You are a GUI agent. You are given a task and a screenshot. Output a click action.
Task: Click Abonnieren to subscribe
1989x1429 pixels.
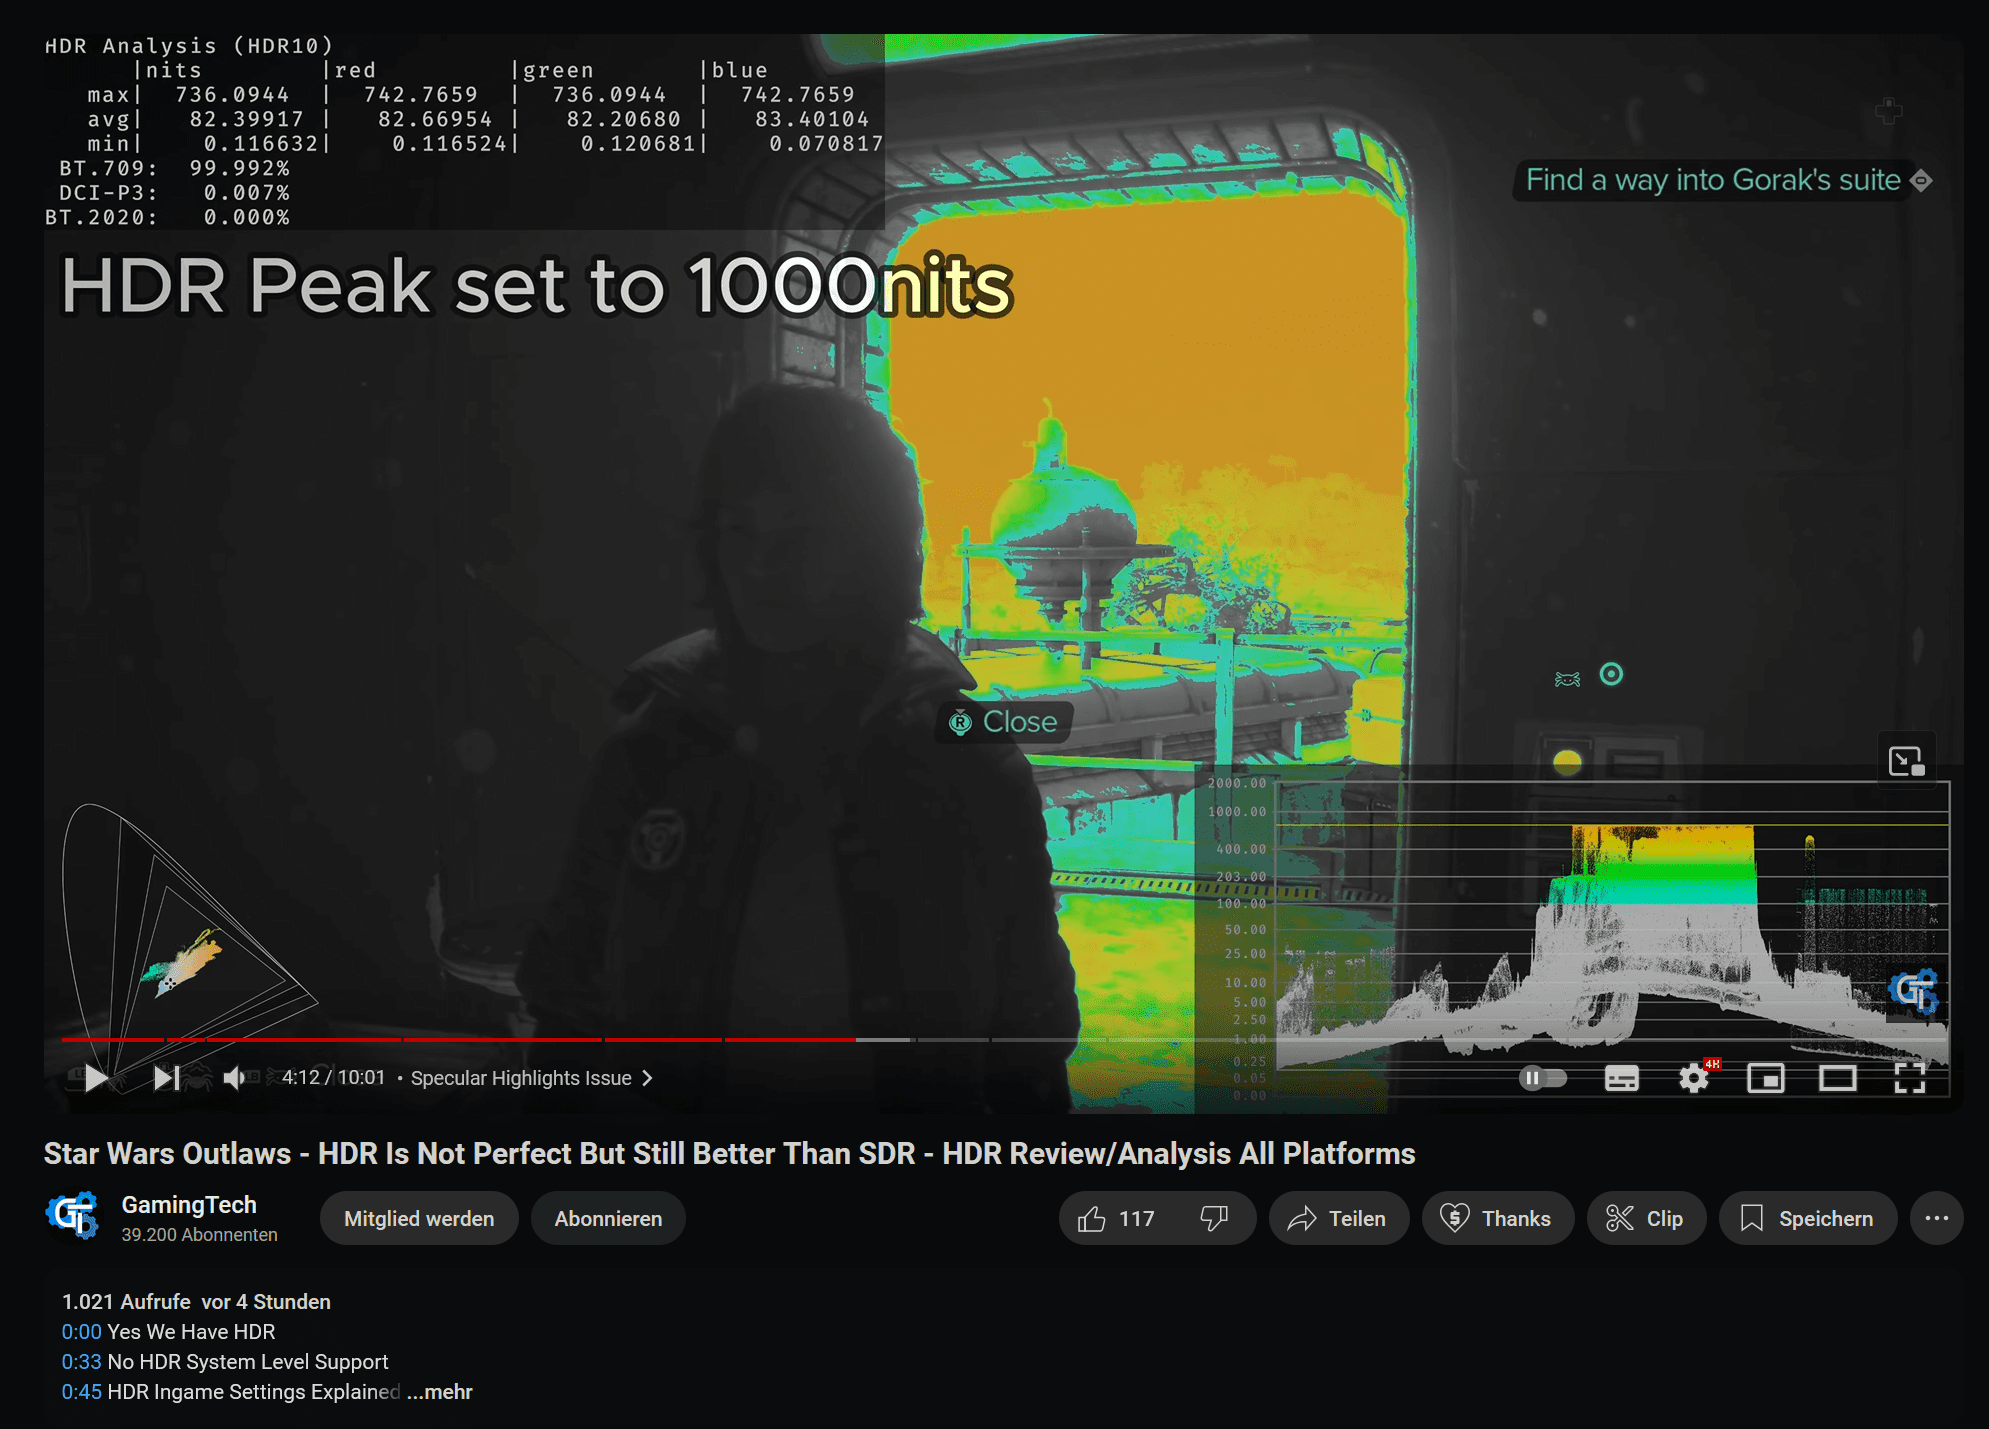click(x=608, y=1218)
